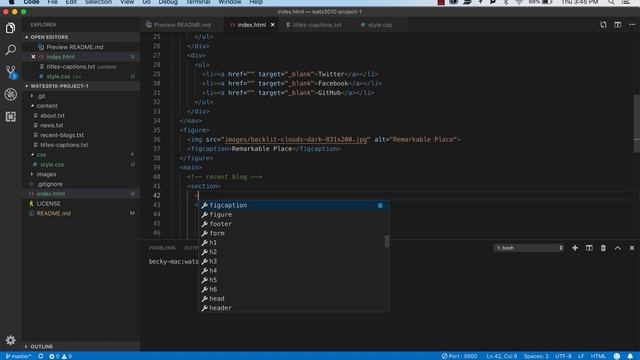This screenshot has width=640, height=360.
Task: Open the Explorer view in activity bar
Action: coord(11,28)
